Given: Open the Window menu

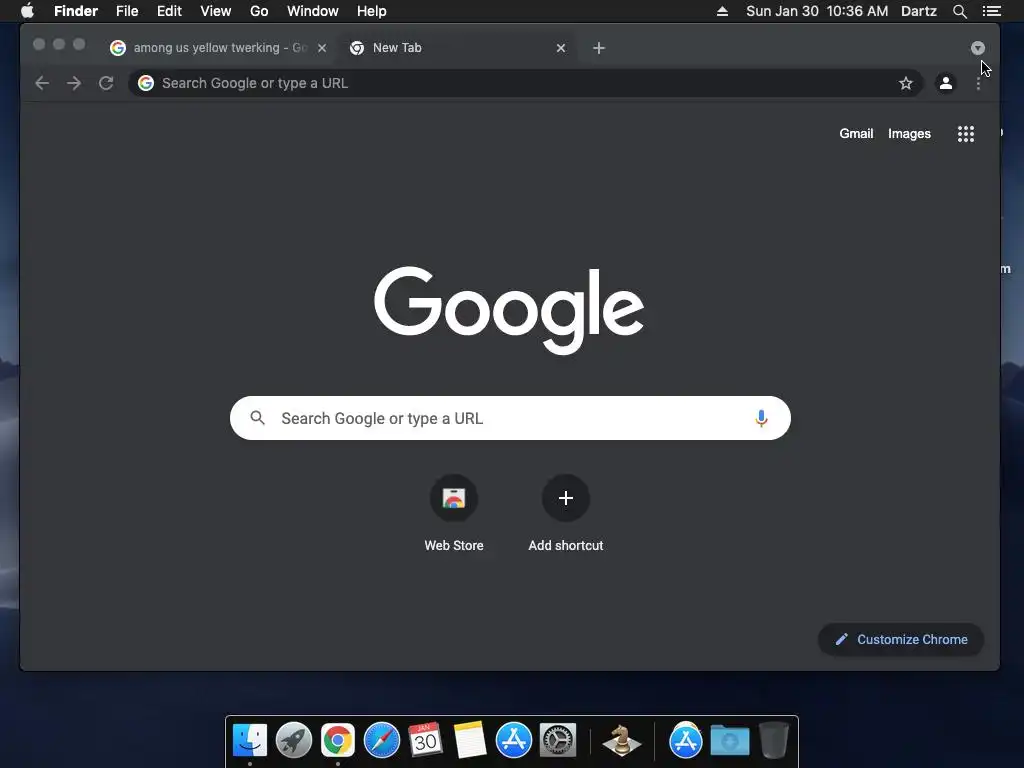Looking at the screenshot, I should click(x=313, y=11).
